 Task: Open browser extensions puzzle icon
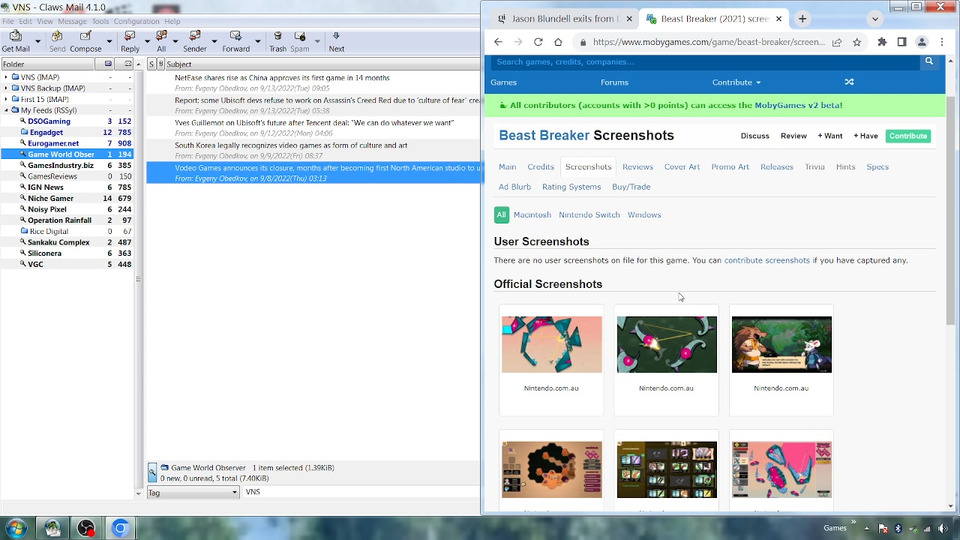tap(882, 42)
